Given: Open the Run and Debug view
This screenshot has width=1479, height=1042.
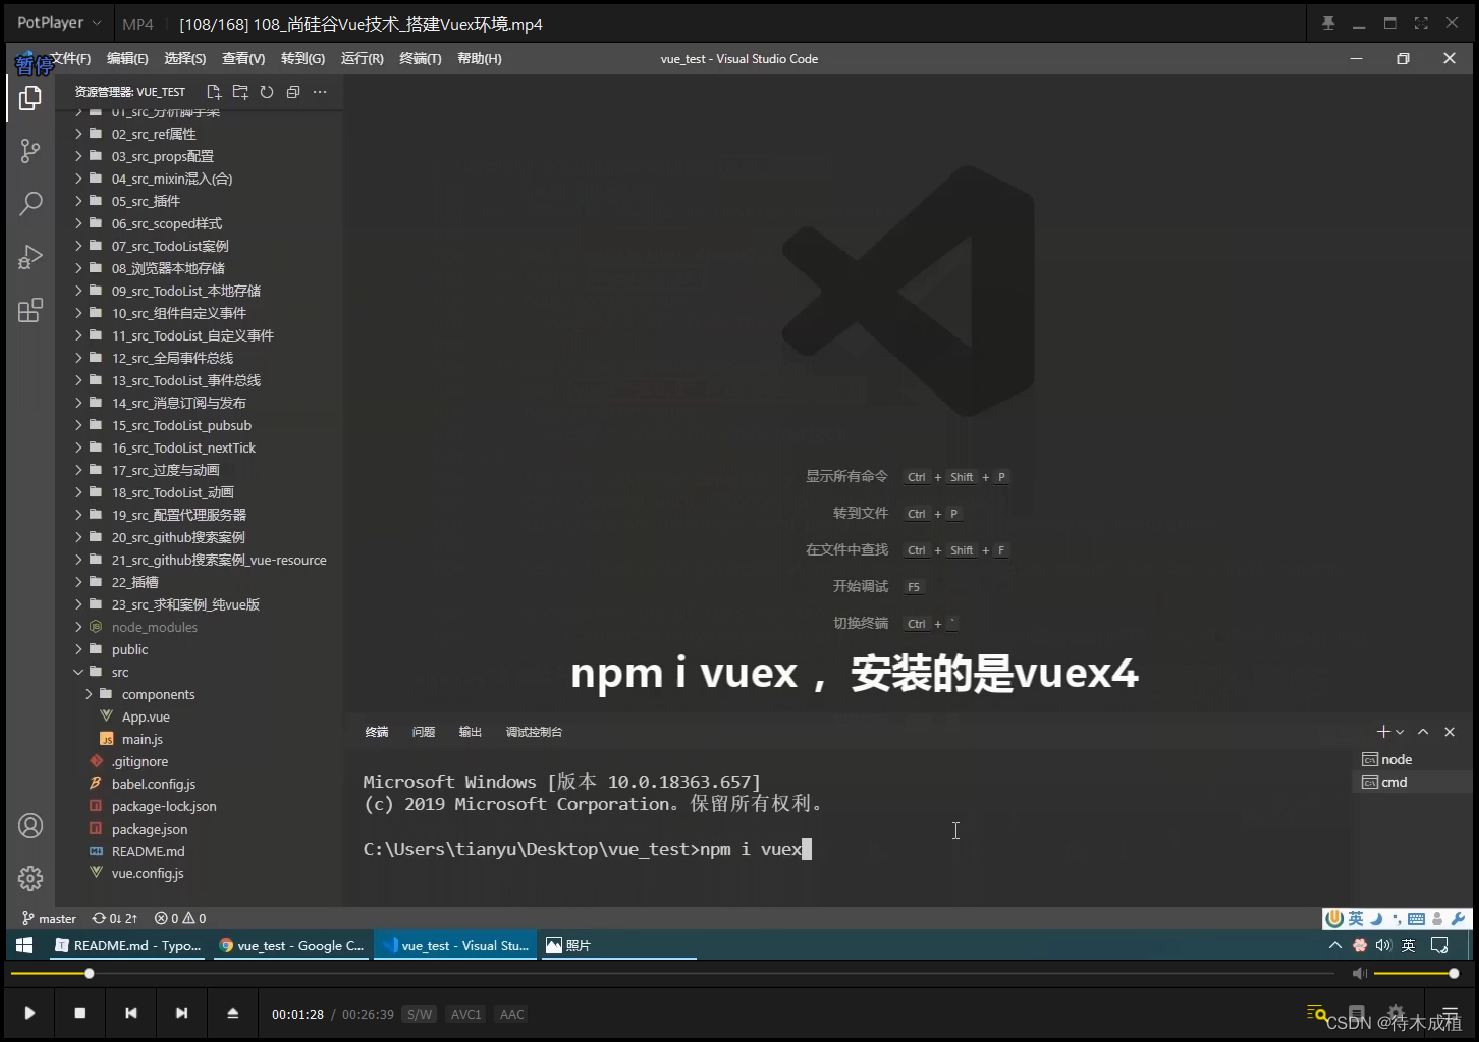Looking at the screenshot, I should (x=30, y=257).
